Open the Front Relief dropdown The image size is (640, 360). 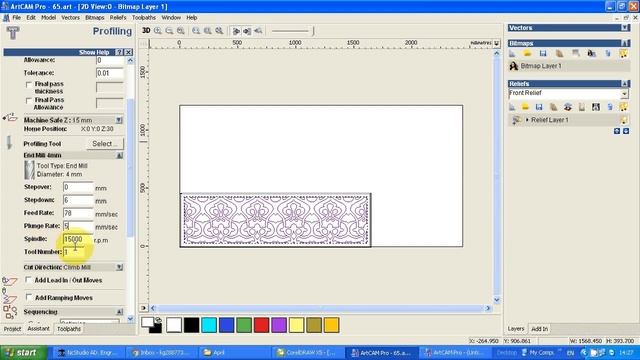624,94
